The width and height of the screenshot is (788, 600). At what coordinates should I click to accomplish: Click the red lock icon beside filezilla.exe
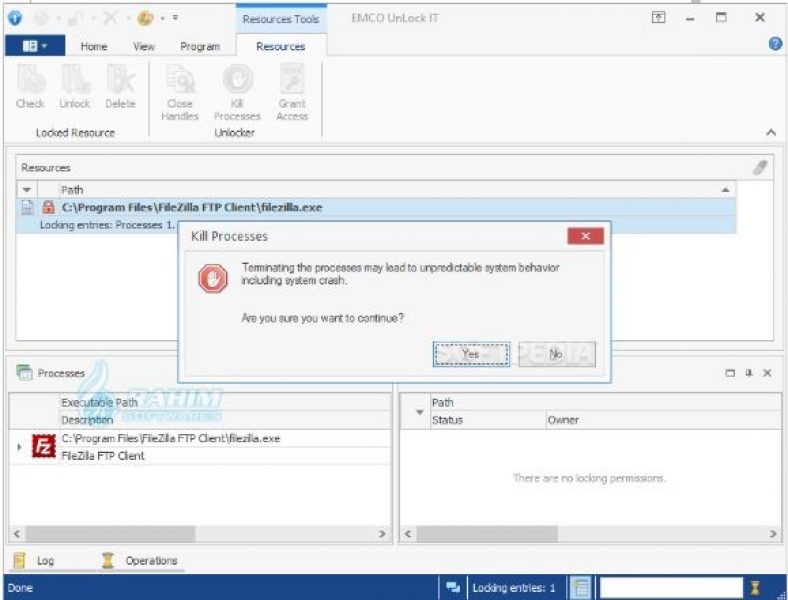click(48, 207)
